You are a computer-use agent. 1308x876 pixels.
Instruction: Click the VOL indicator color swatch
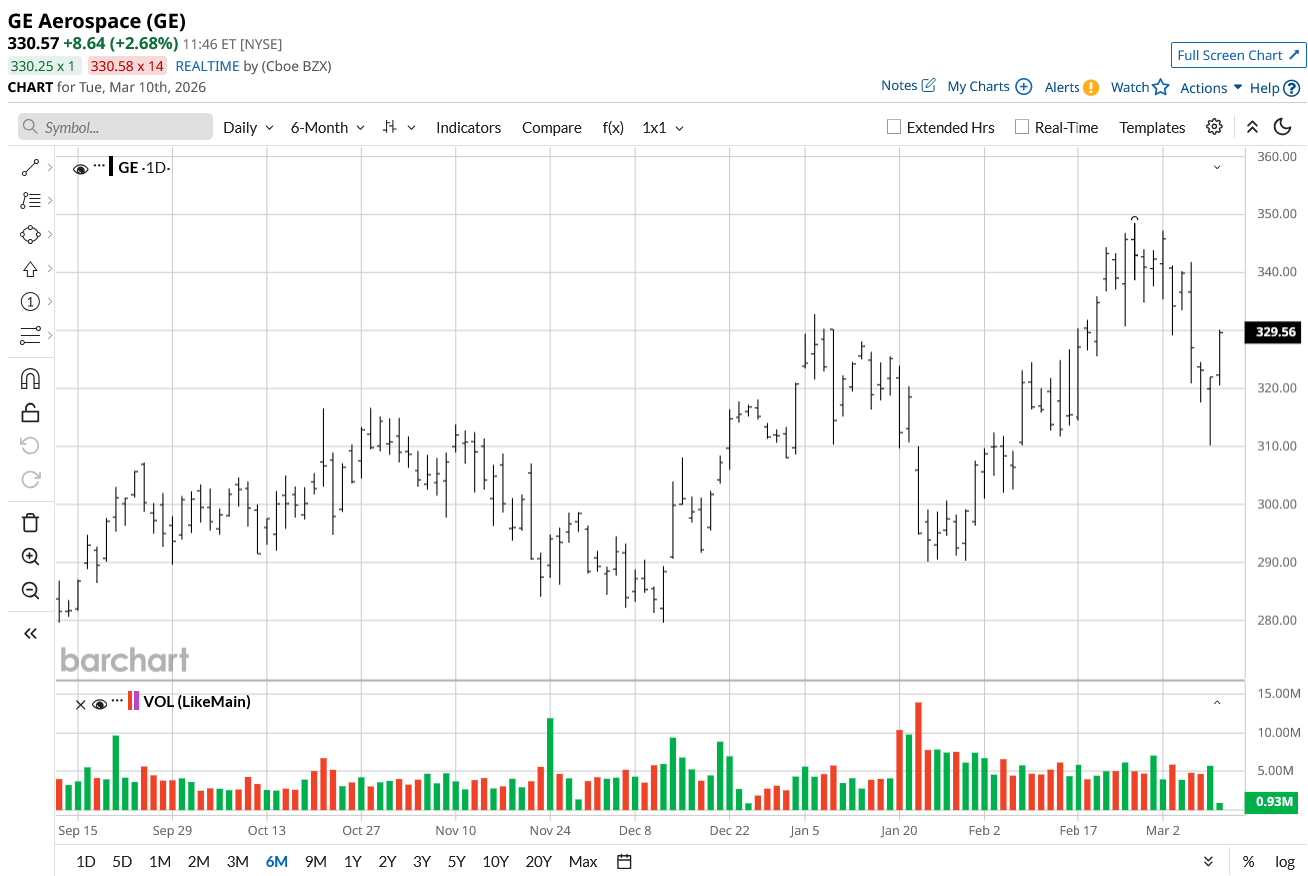pos(133,701)
